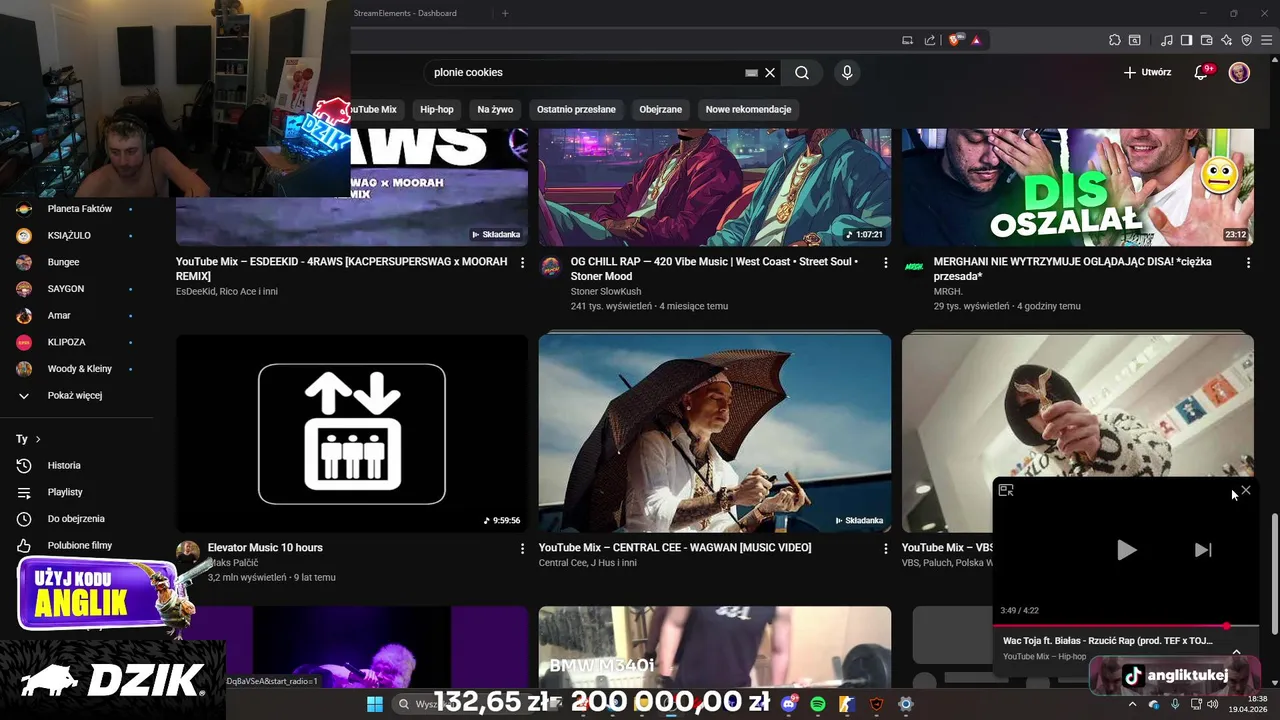This screenshot has width=1280, height=720.
Task: Open the Brave VPN shield icon
Action: (1246, 40)
